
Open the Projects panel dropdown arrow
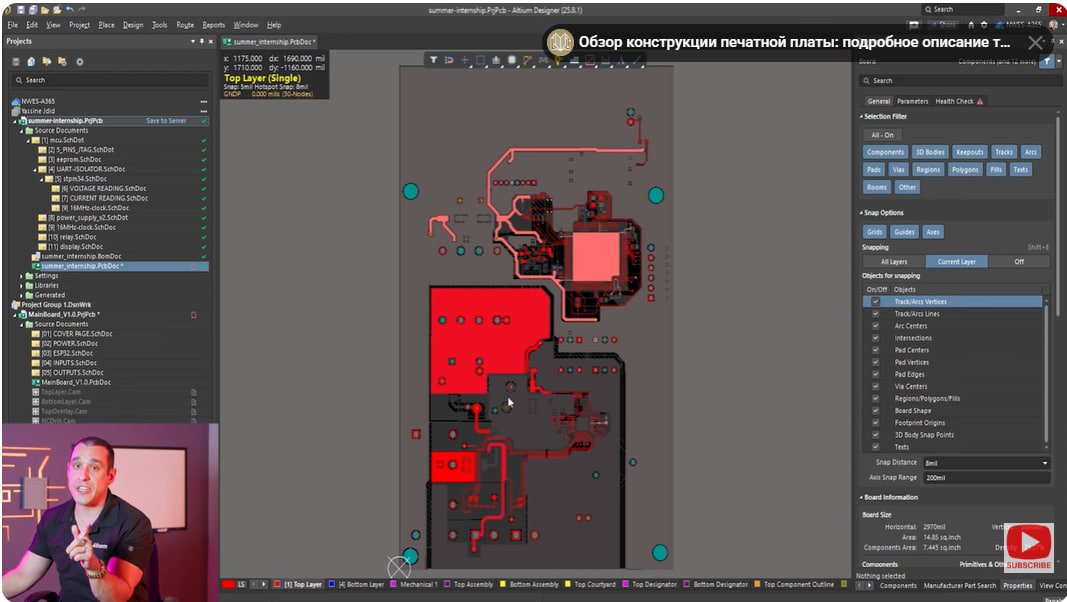(x=193, y=41)
